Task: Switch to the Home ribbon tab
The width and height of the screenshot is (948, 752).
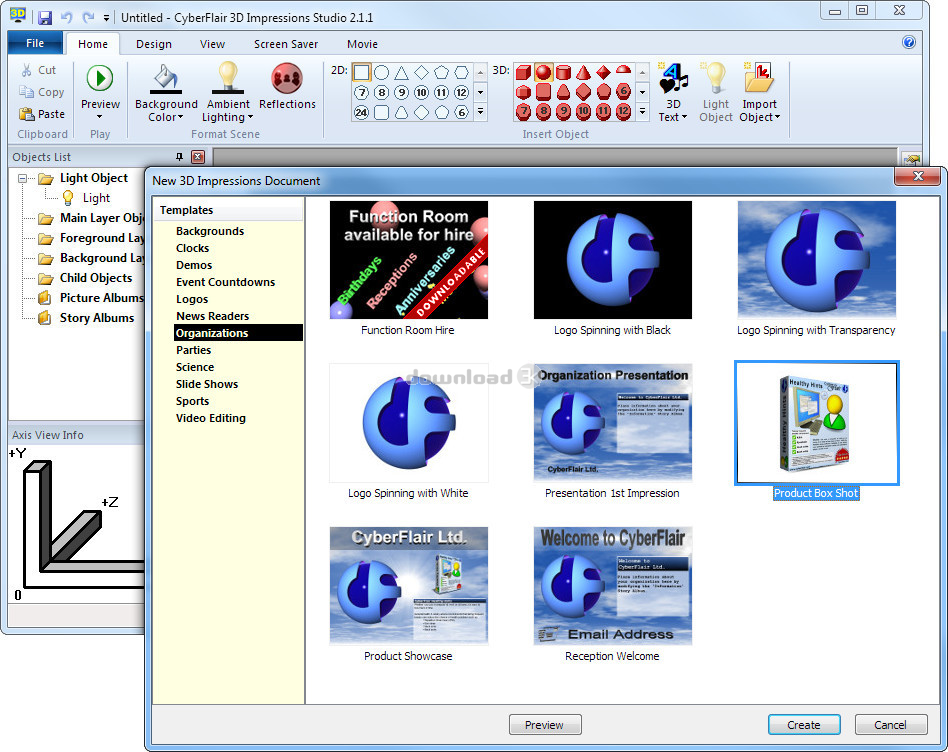Action: click(x=93, y=44)
